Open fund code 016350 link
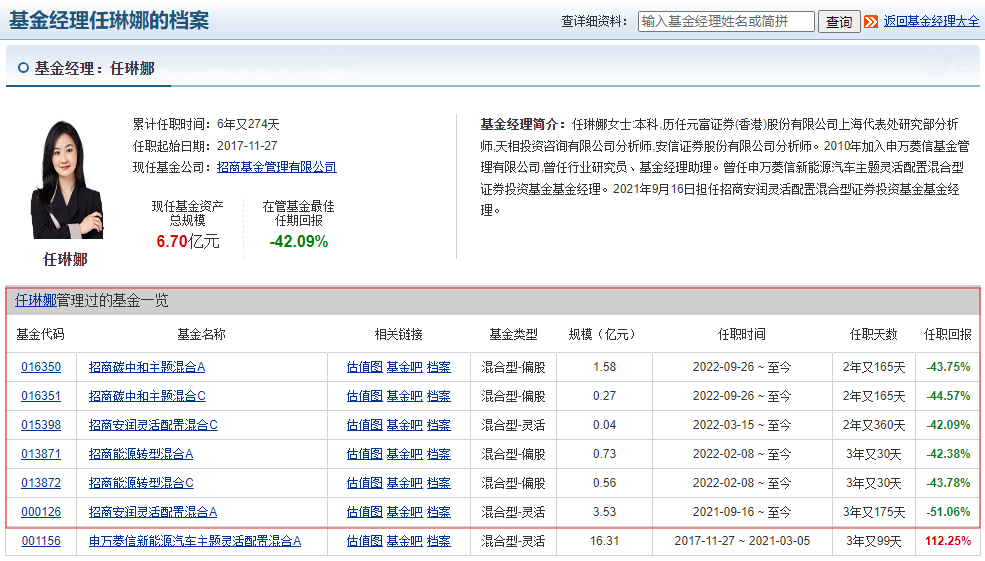The image size is (985, 561). click(x=41, y=367)
